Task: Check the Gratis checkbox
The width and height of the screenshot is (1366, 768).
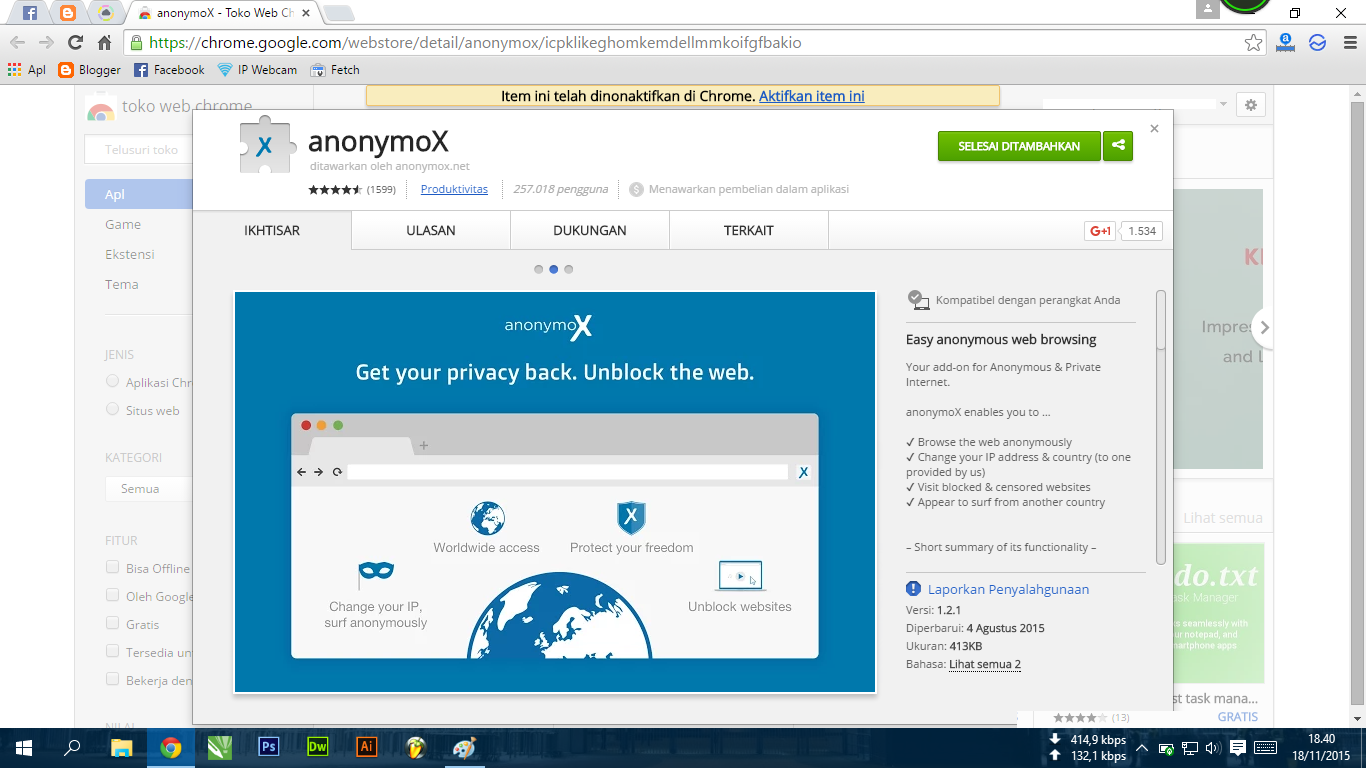Action: pos(112,623)
